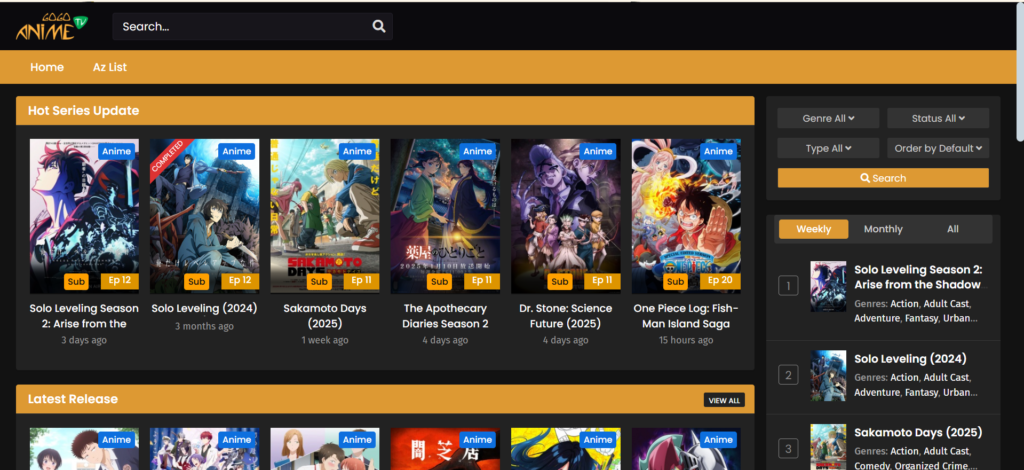1024x470 pixels.
Task: Click '3 months ago' under Solo Leveling (2024)
Action: tap(204, 326)
